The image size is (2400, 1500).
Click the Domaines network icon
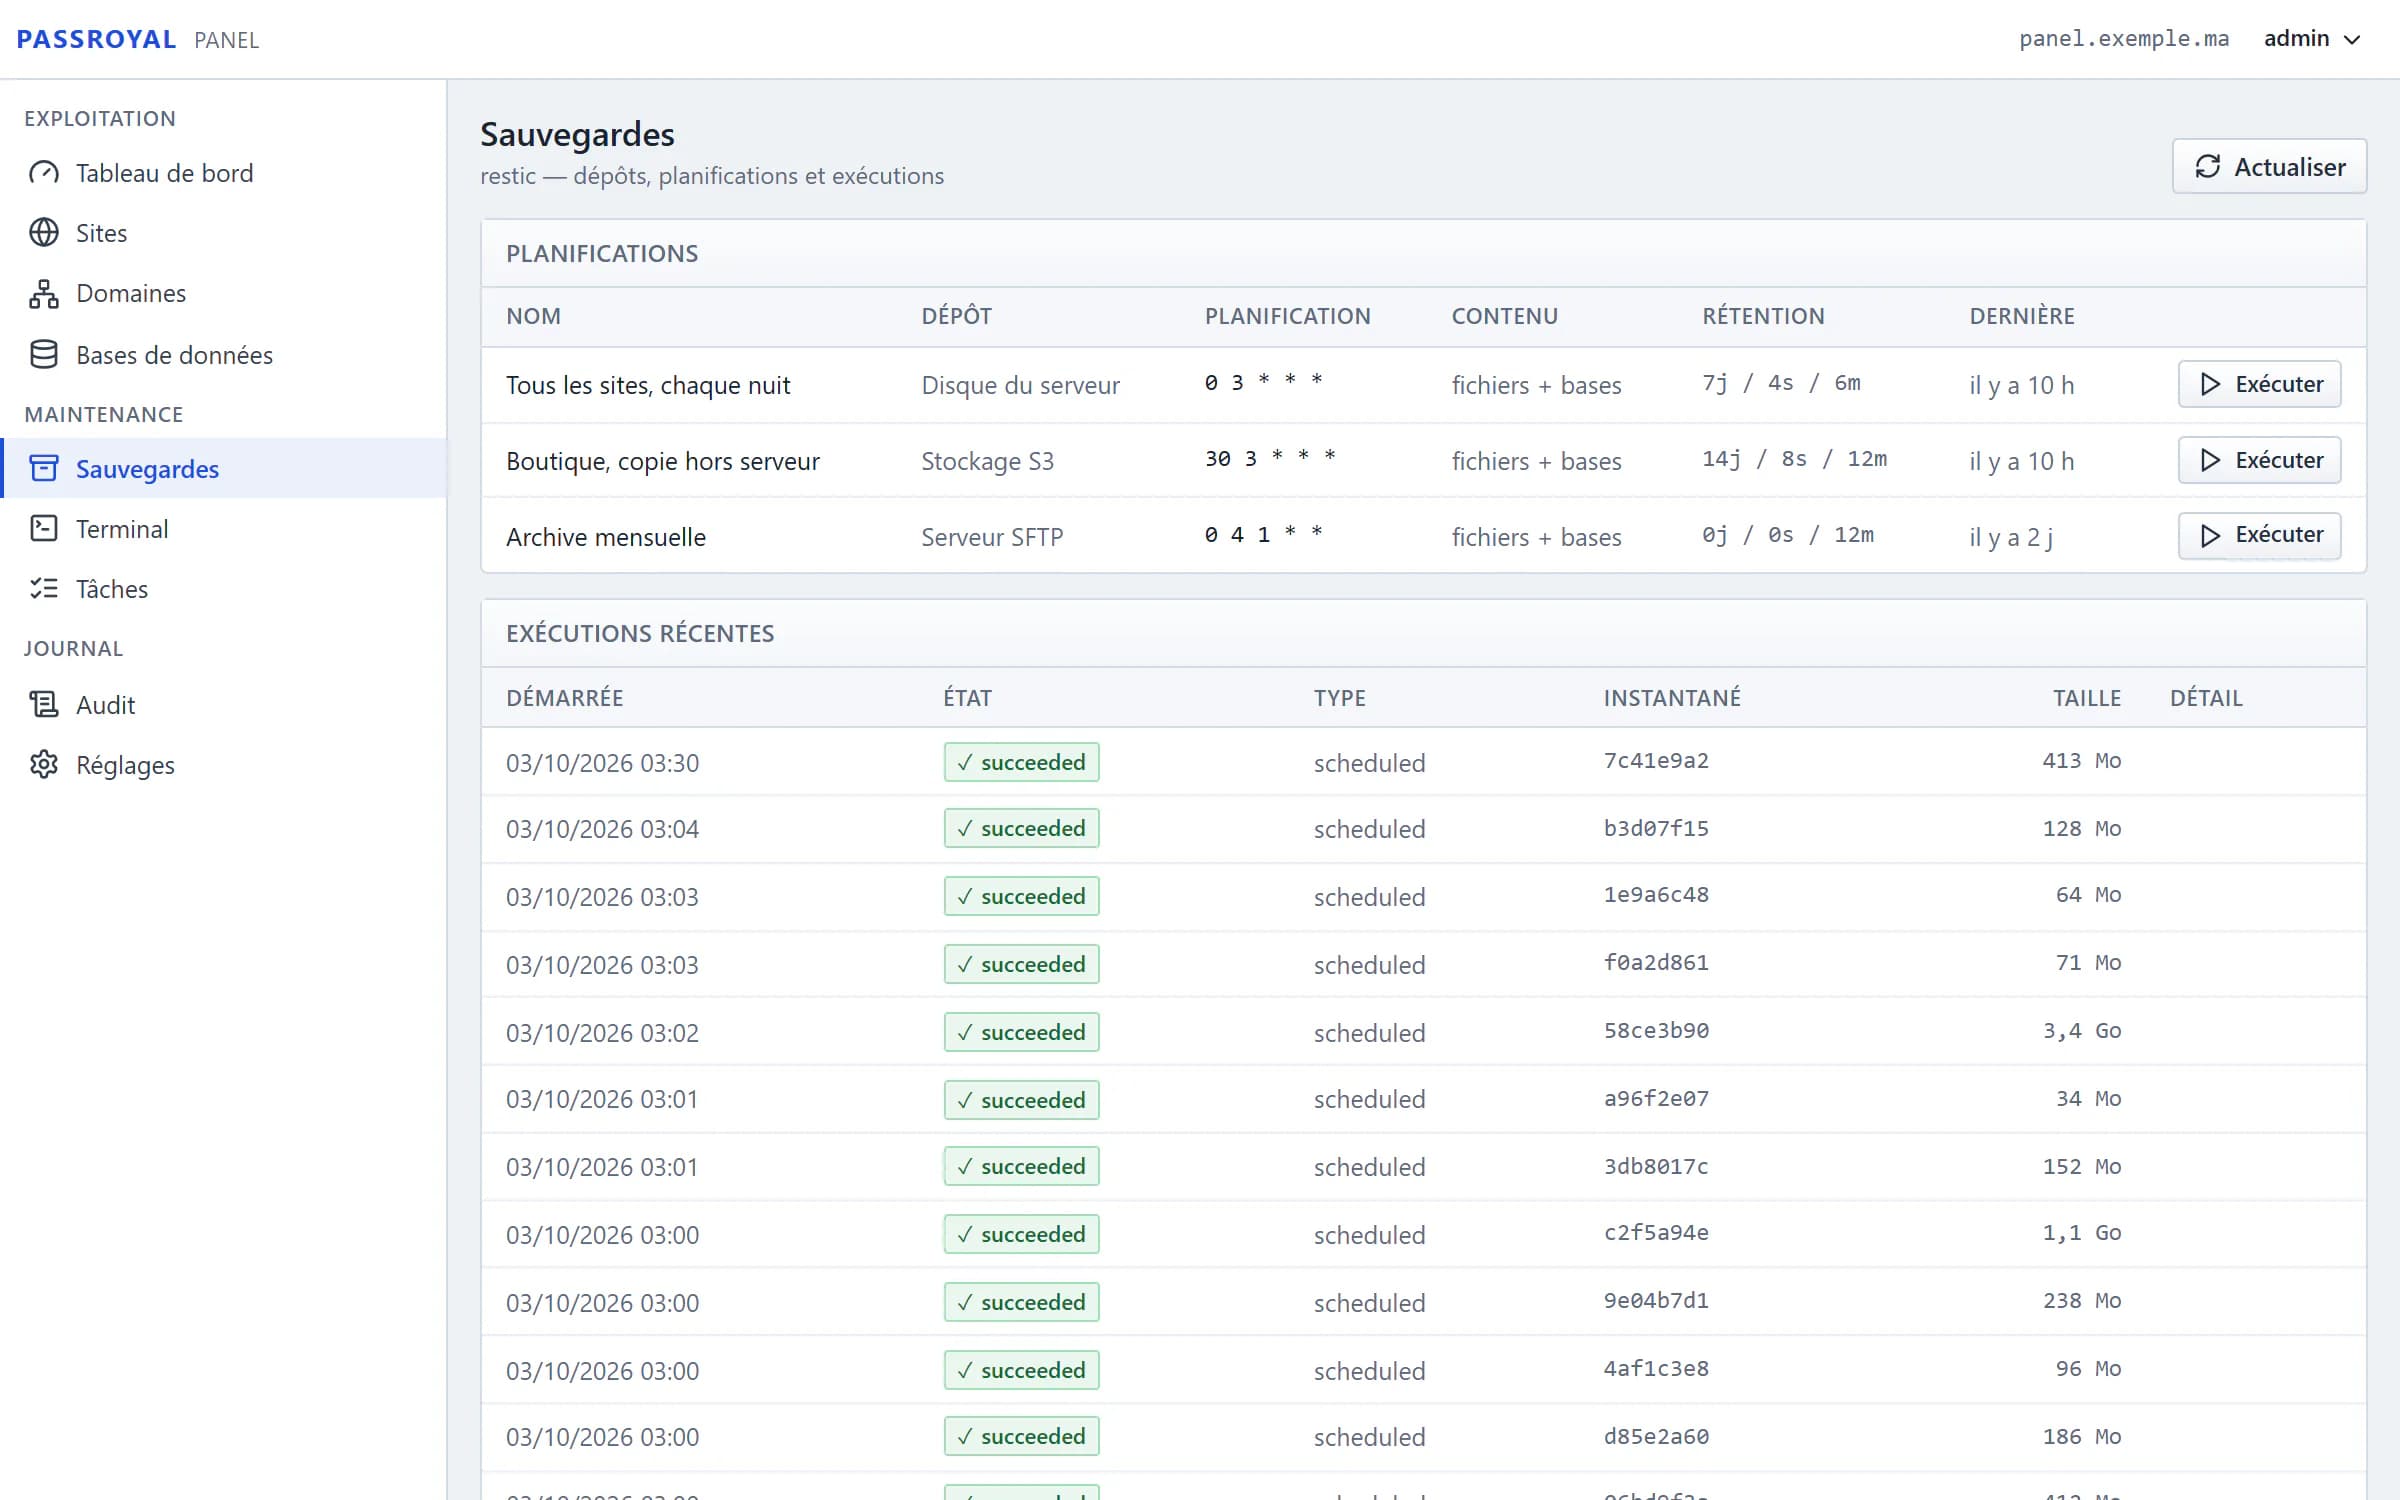[43, 293]
